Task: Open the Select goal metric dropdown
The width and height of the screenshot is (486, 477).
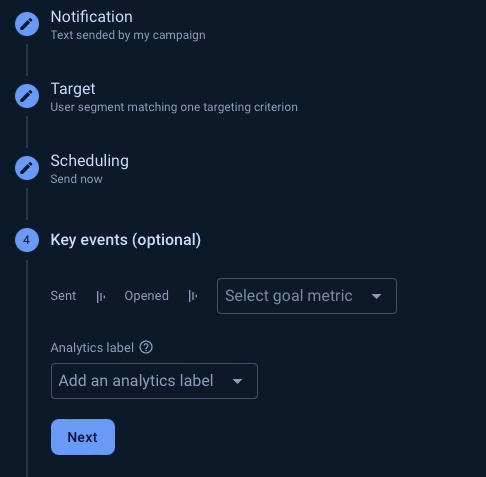Action: pyautogui.click(x=307, y=296)
